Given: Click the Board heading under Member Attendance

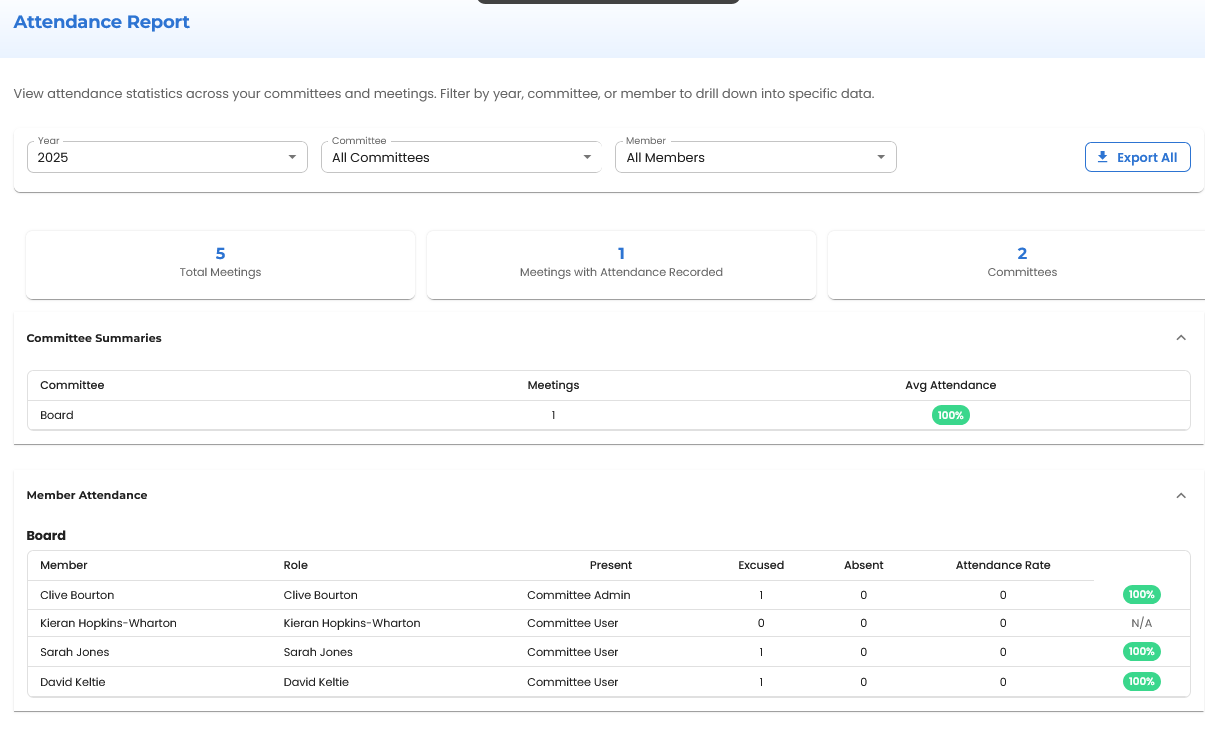Looking at the screenshot, I should tap(45, 535).
